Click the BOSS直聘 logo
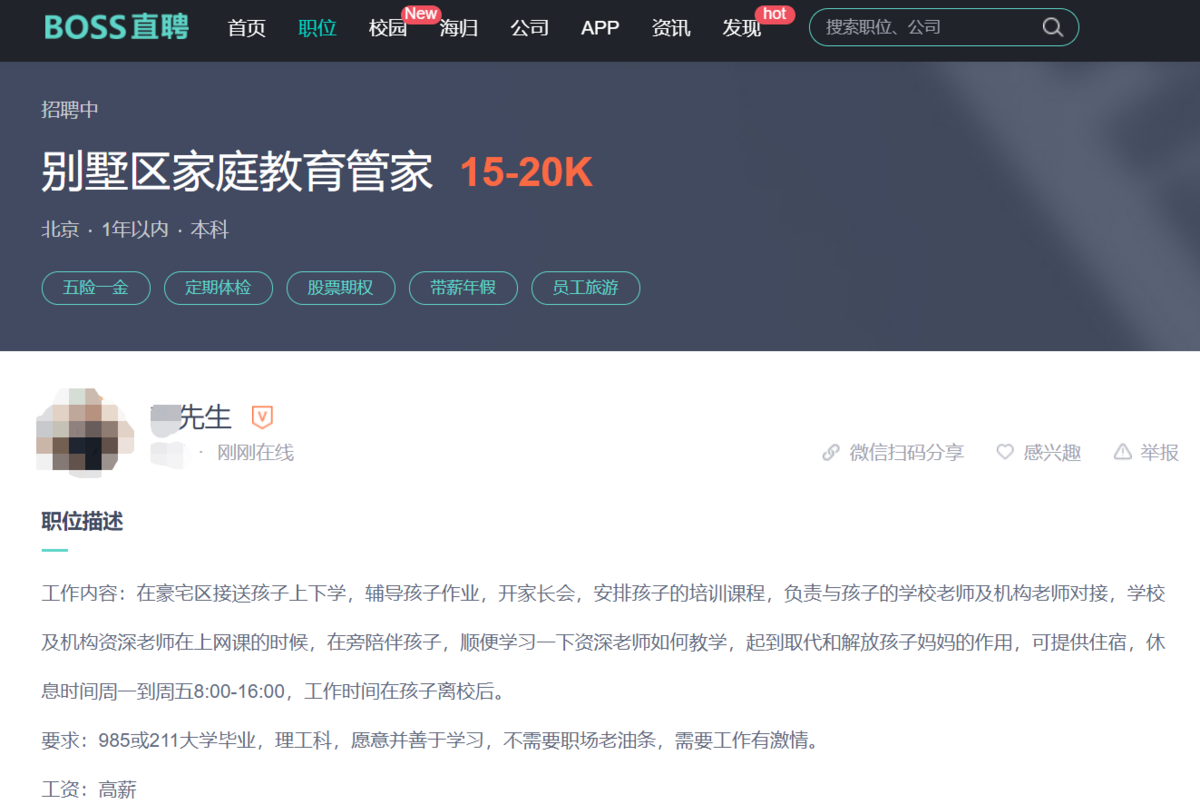The height and width of the screenshot is (804, 1200). pyautogui.click(x=116, y=27)
